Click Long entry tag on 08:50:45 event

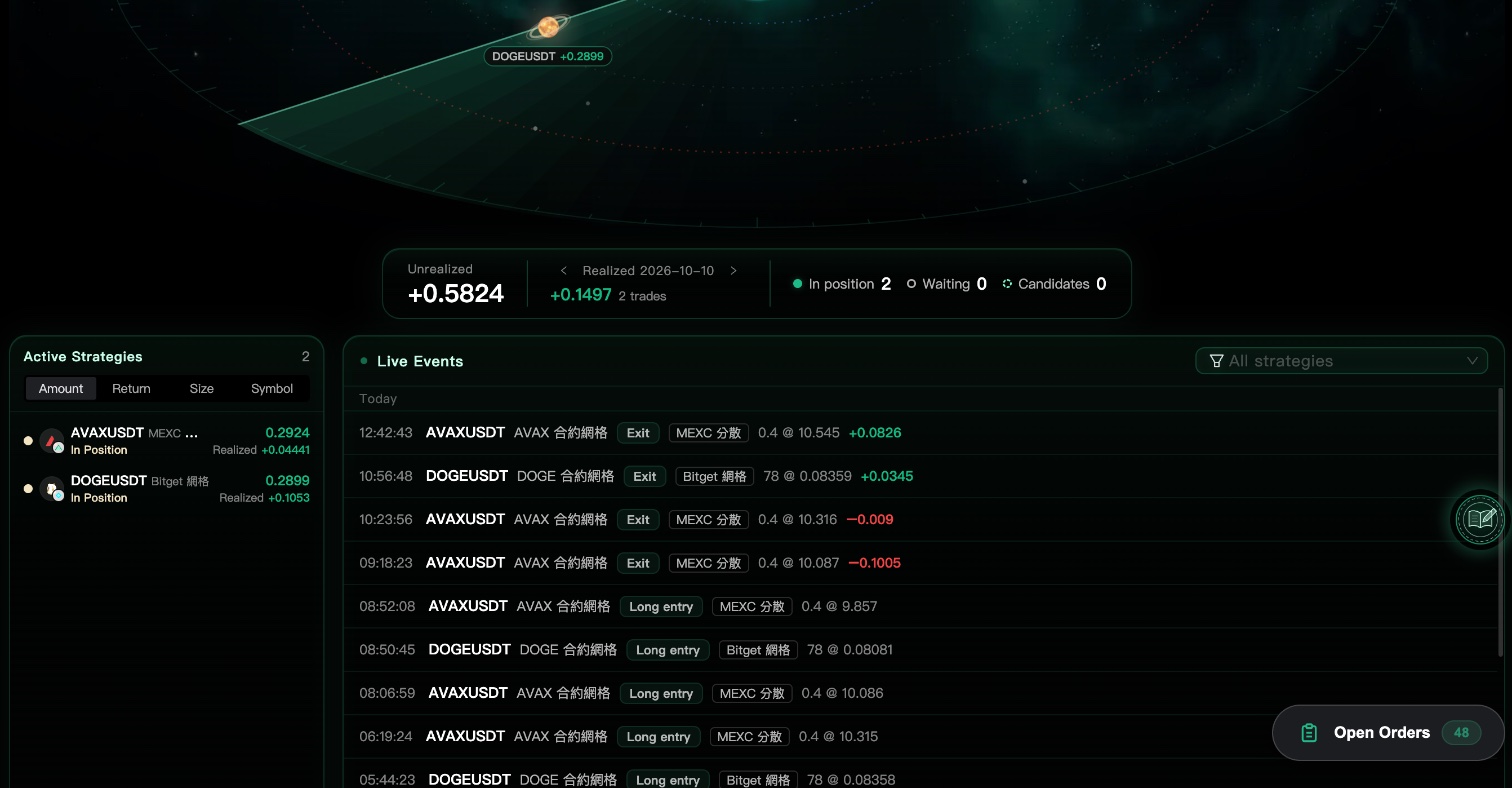click(668, 650)
